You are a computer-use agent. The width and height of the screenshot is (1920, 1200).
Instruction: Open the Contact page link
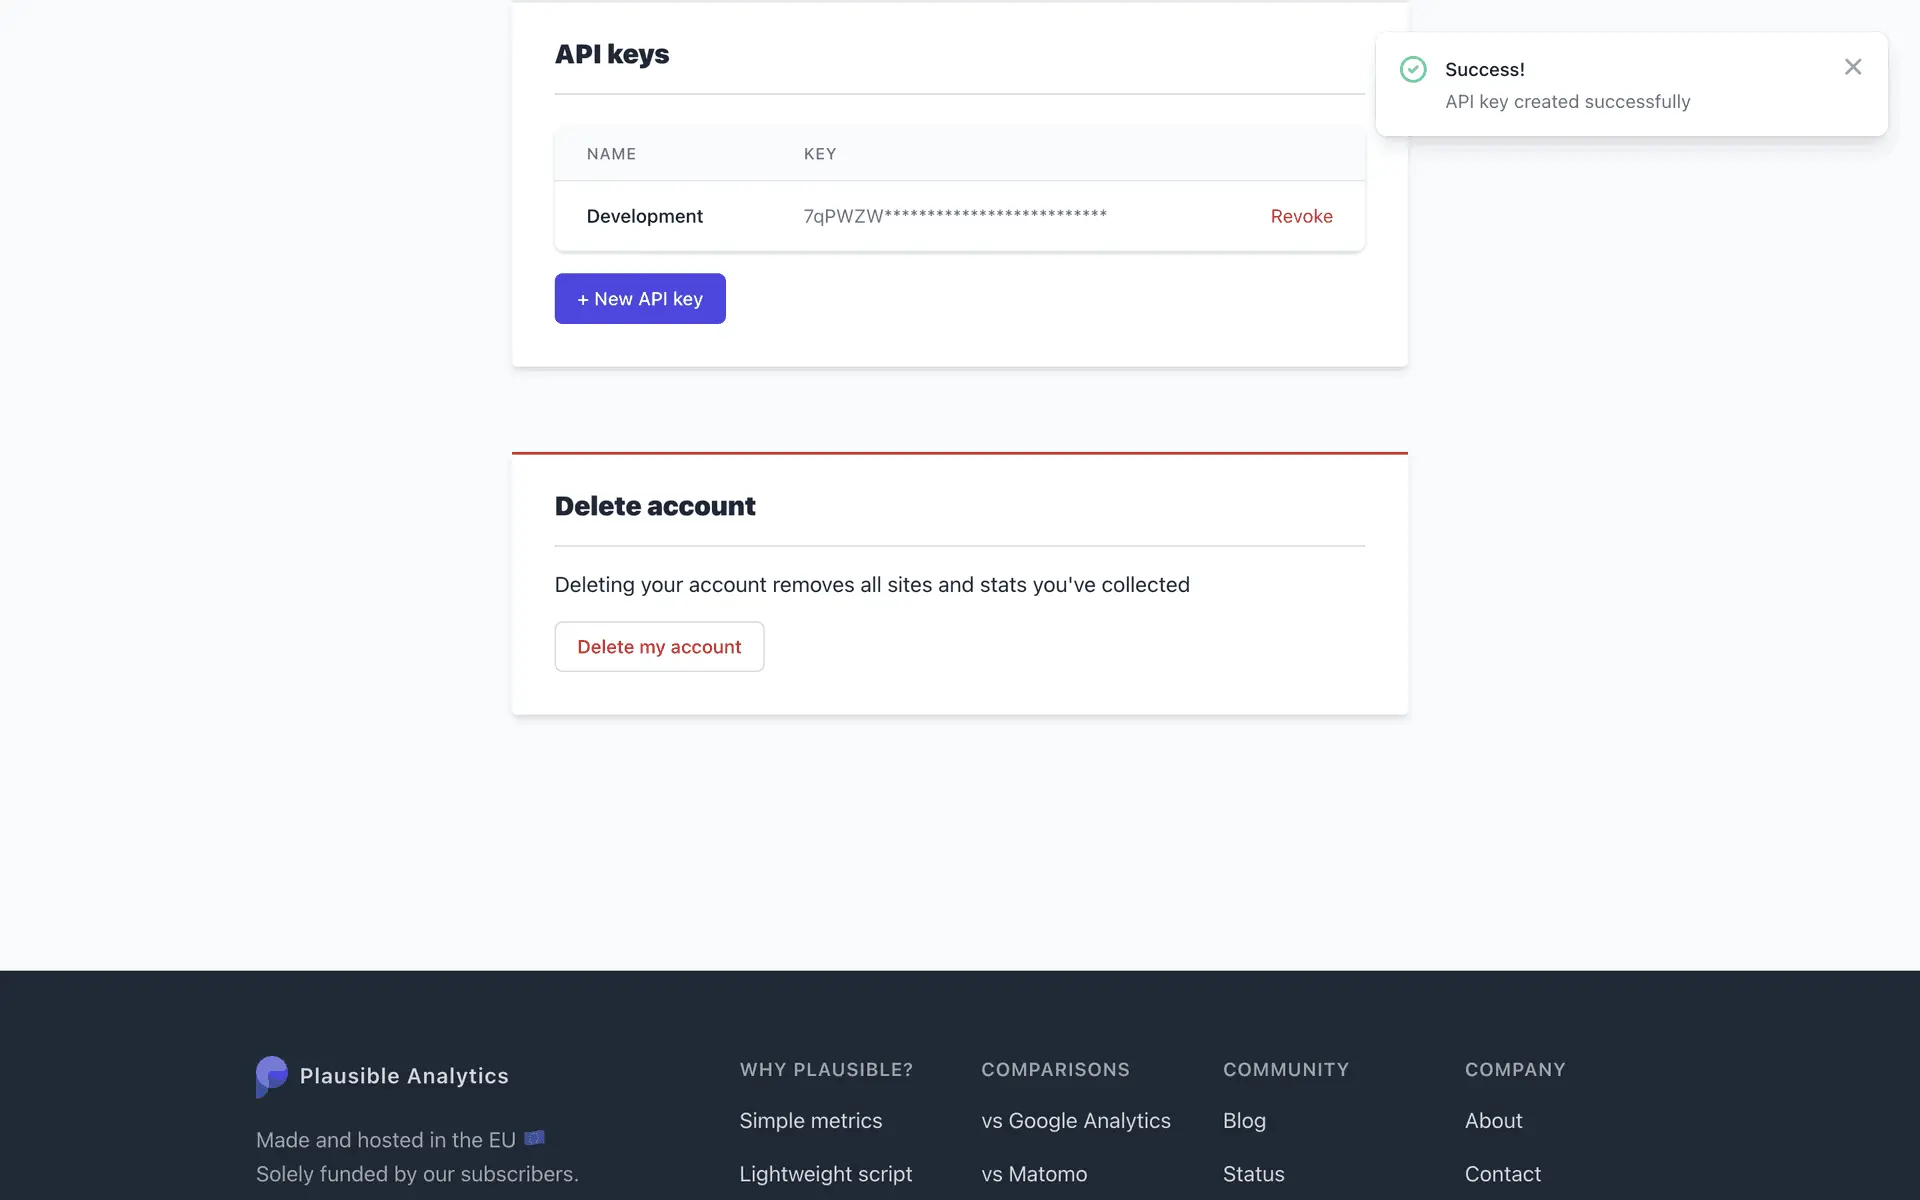point(1502,1174)
